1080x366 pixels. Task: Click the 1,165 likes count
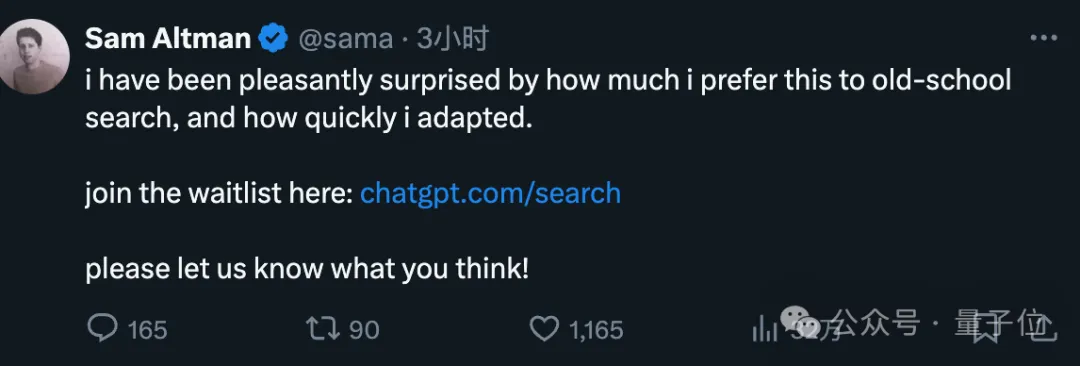pyautogui.click(x=596, y=330)
